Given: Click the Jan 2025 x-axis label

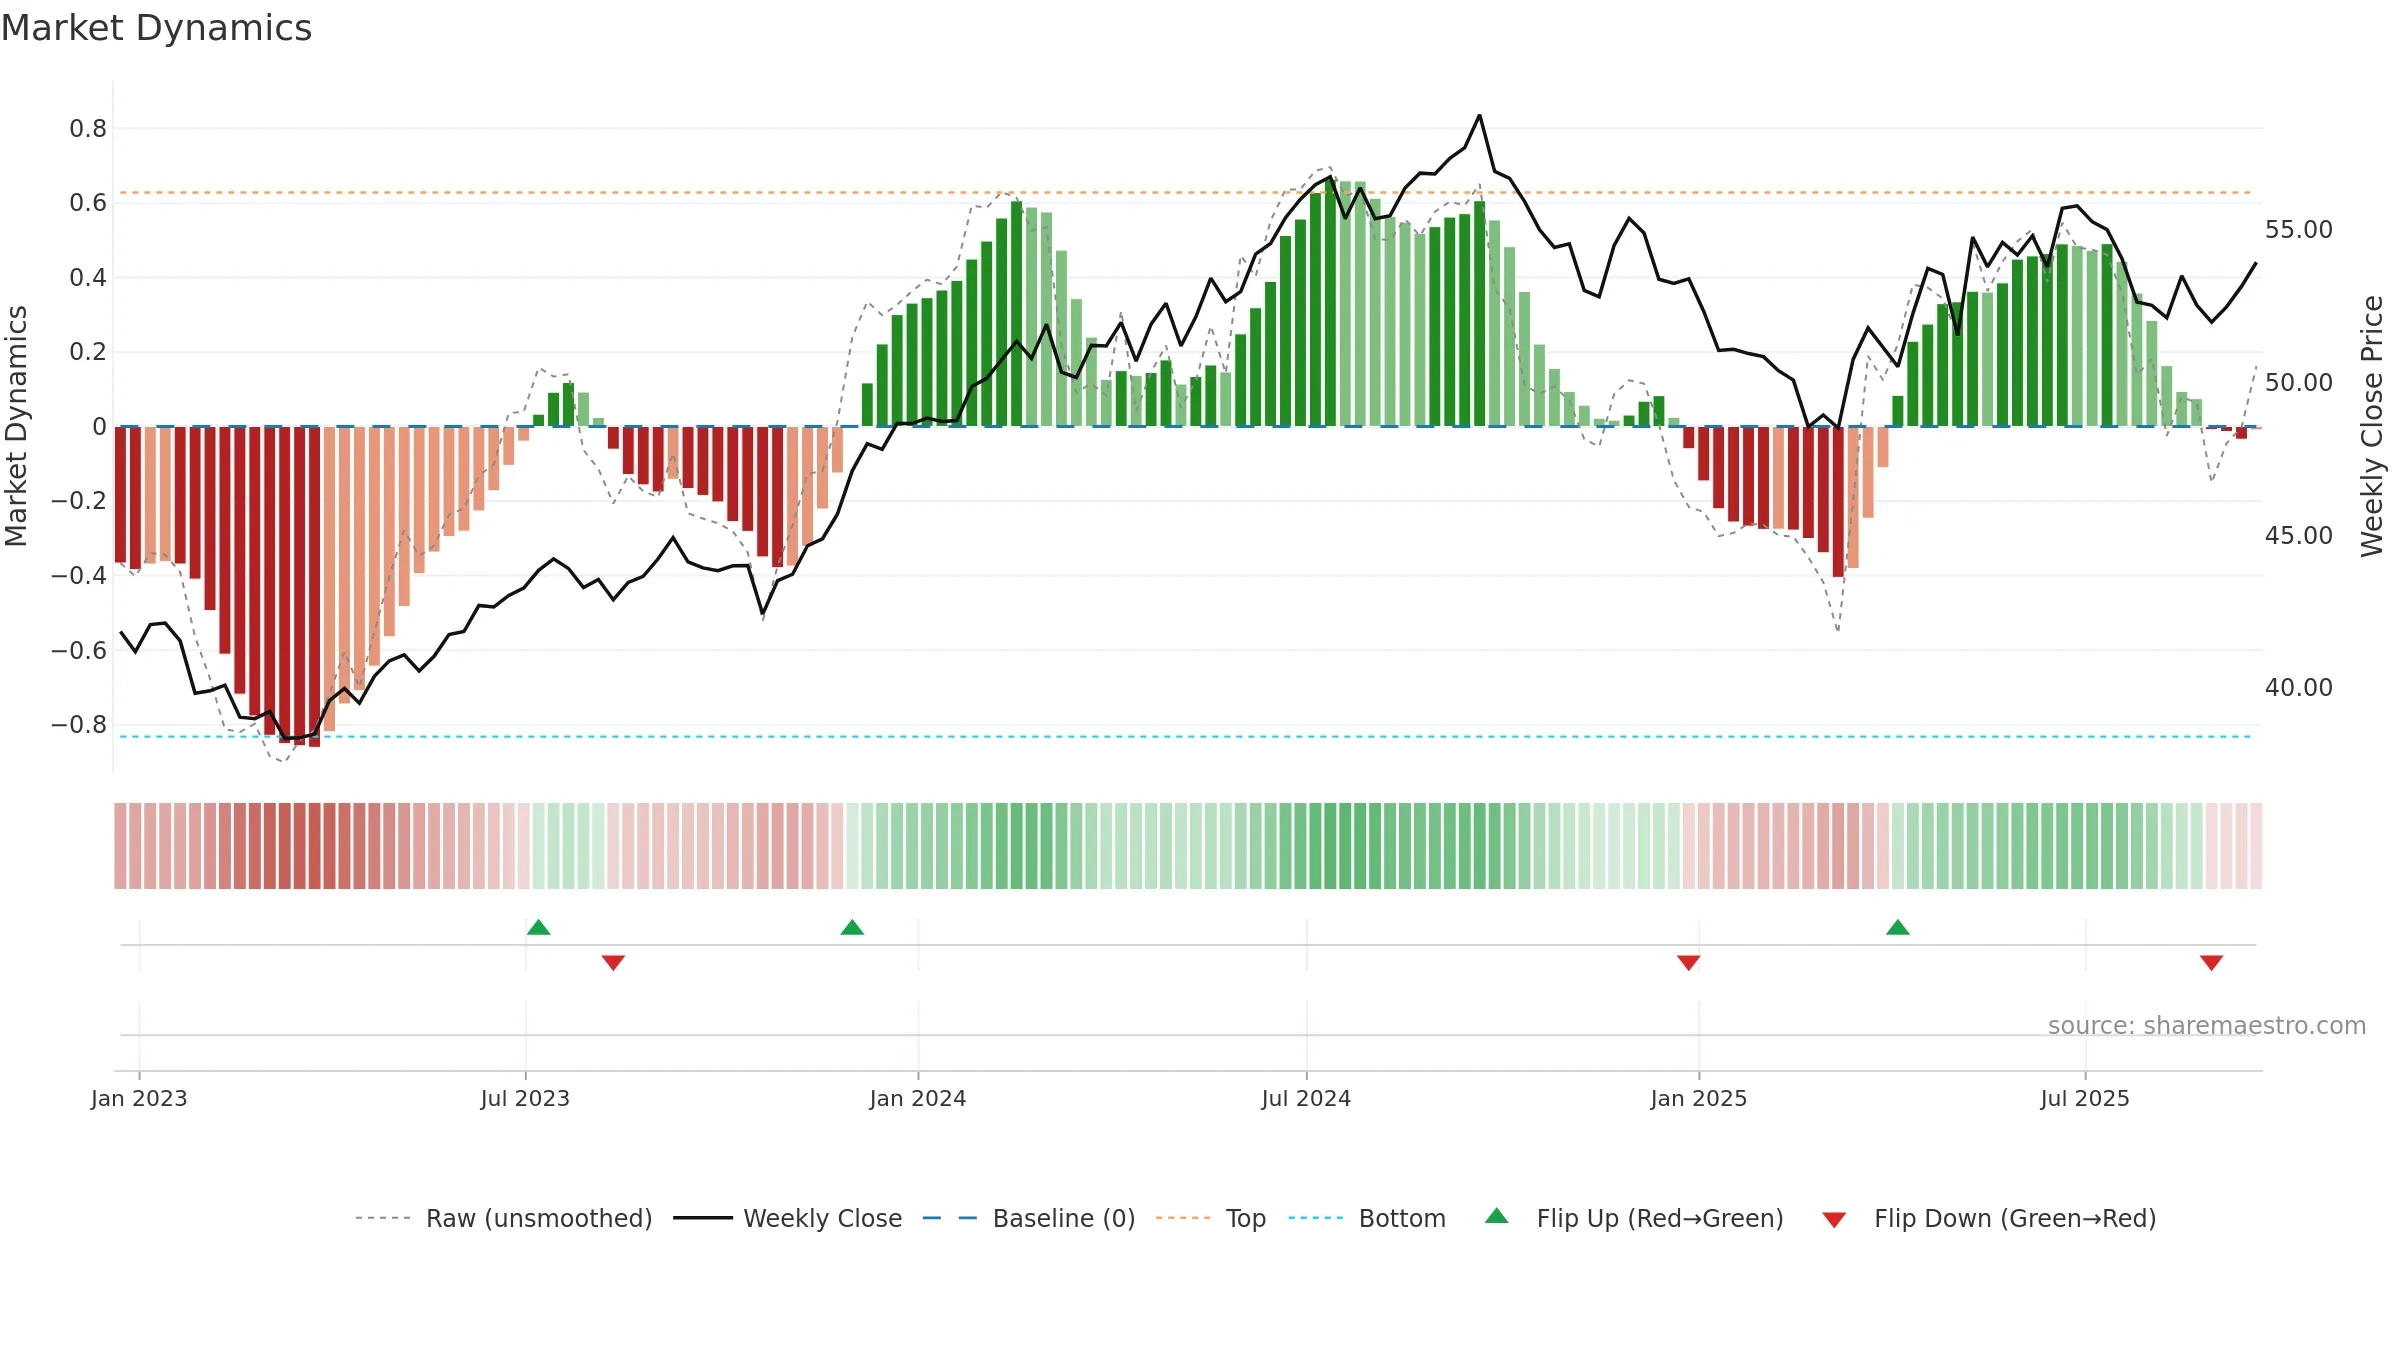Looking at the screenshot, I should click(x=1699, y=1098).
